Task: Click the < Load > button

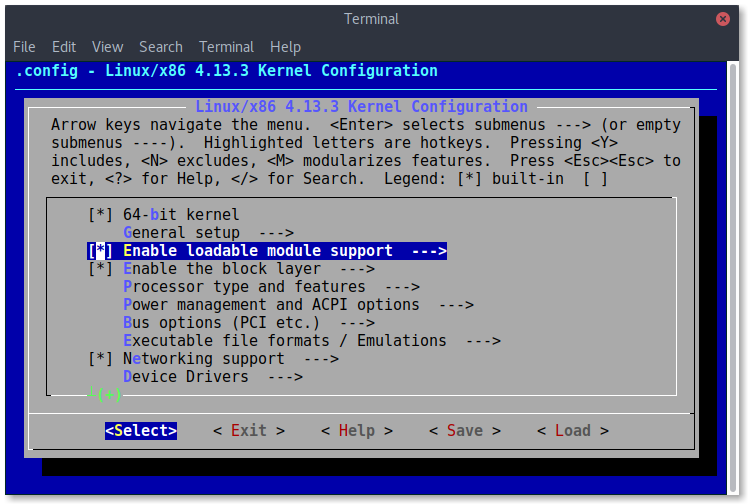Action: coord(573,431)
